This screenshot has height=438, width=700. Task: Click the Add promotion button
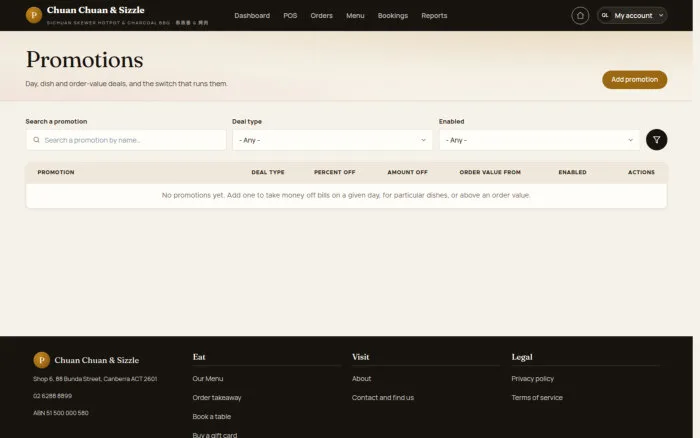[x=634, y=79]
